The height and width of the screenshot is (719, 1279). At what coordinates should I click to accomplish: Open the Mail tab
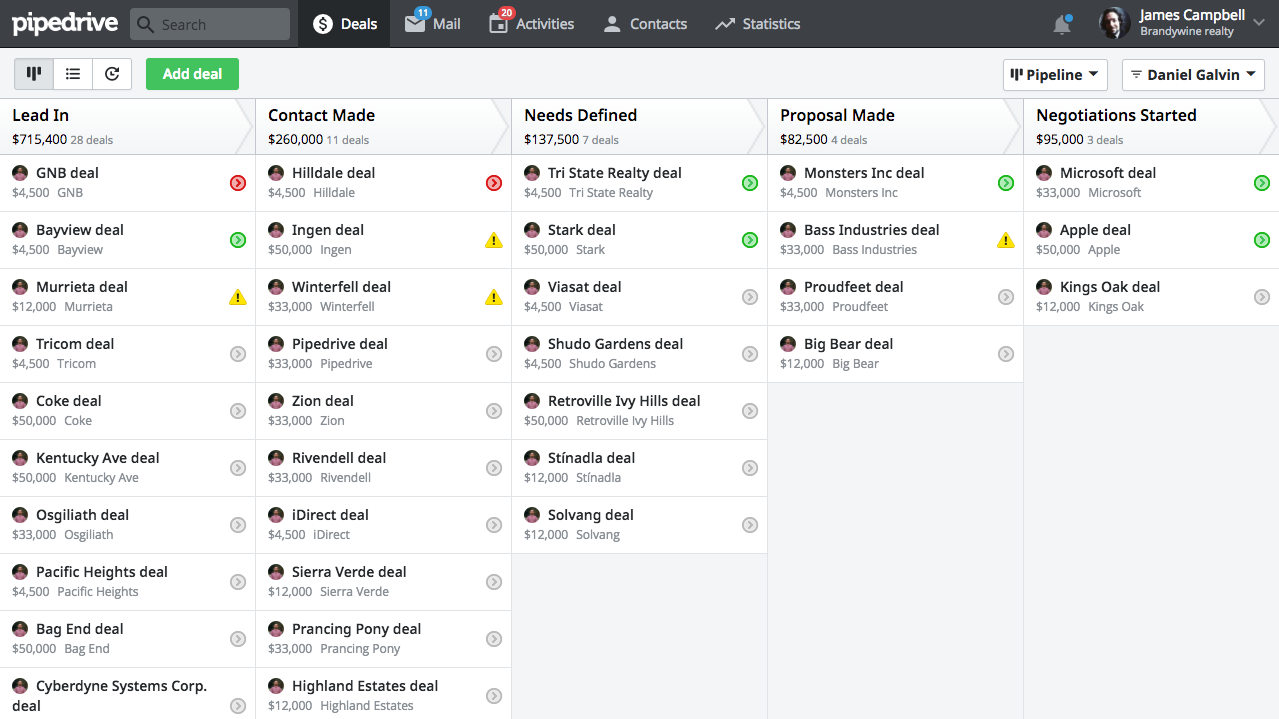432,24
